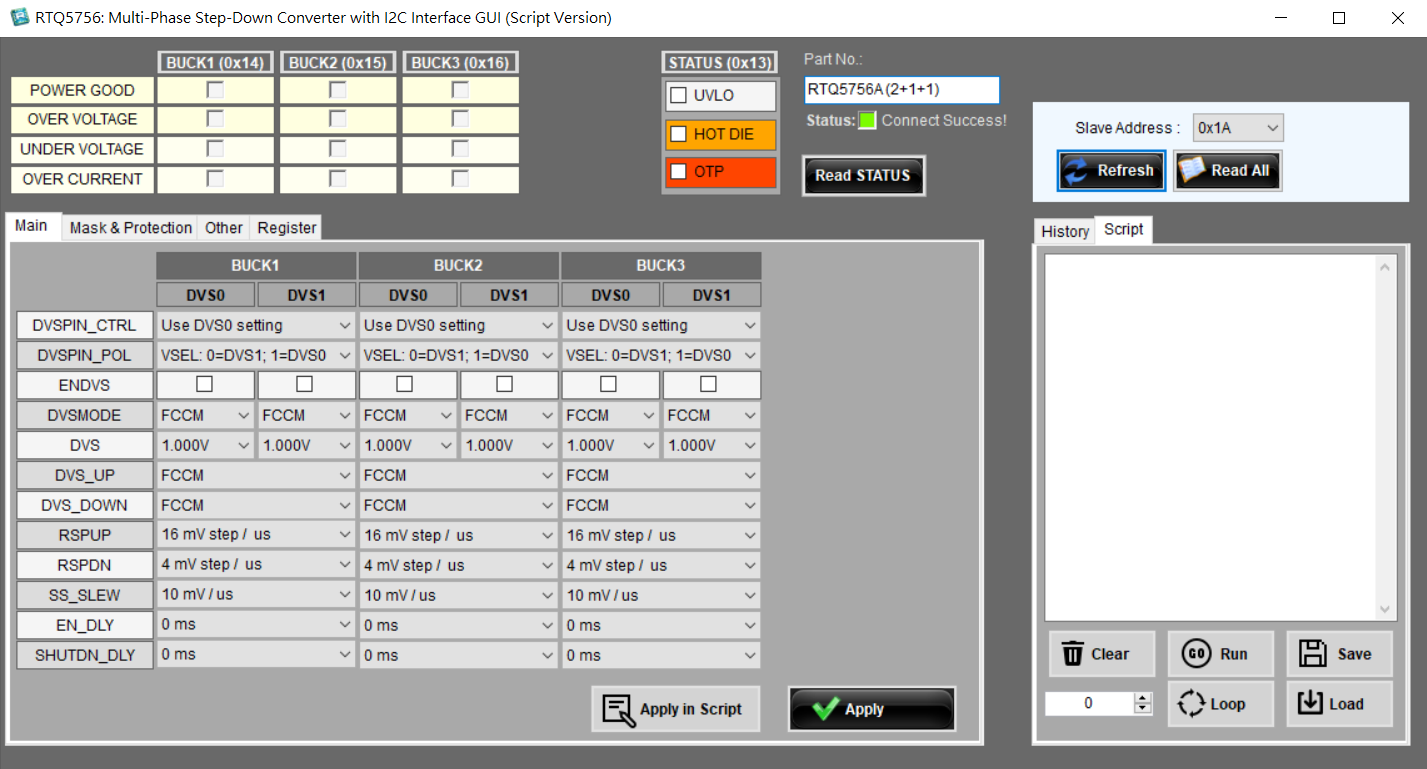Toggle BUCK1 POWER GOOD checkbox
This screenshot has width=1427, height=769.
tap(215, 90)
